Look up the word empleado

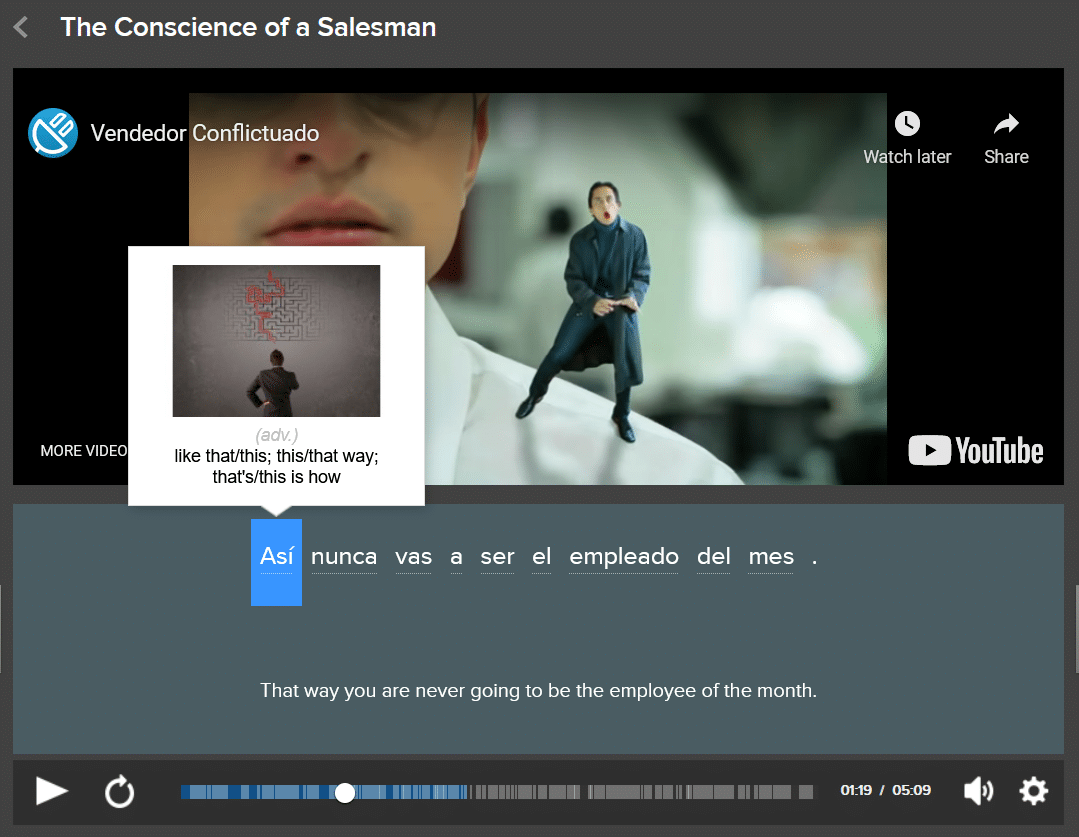tap(623, 557)
